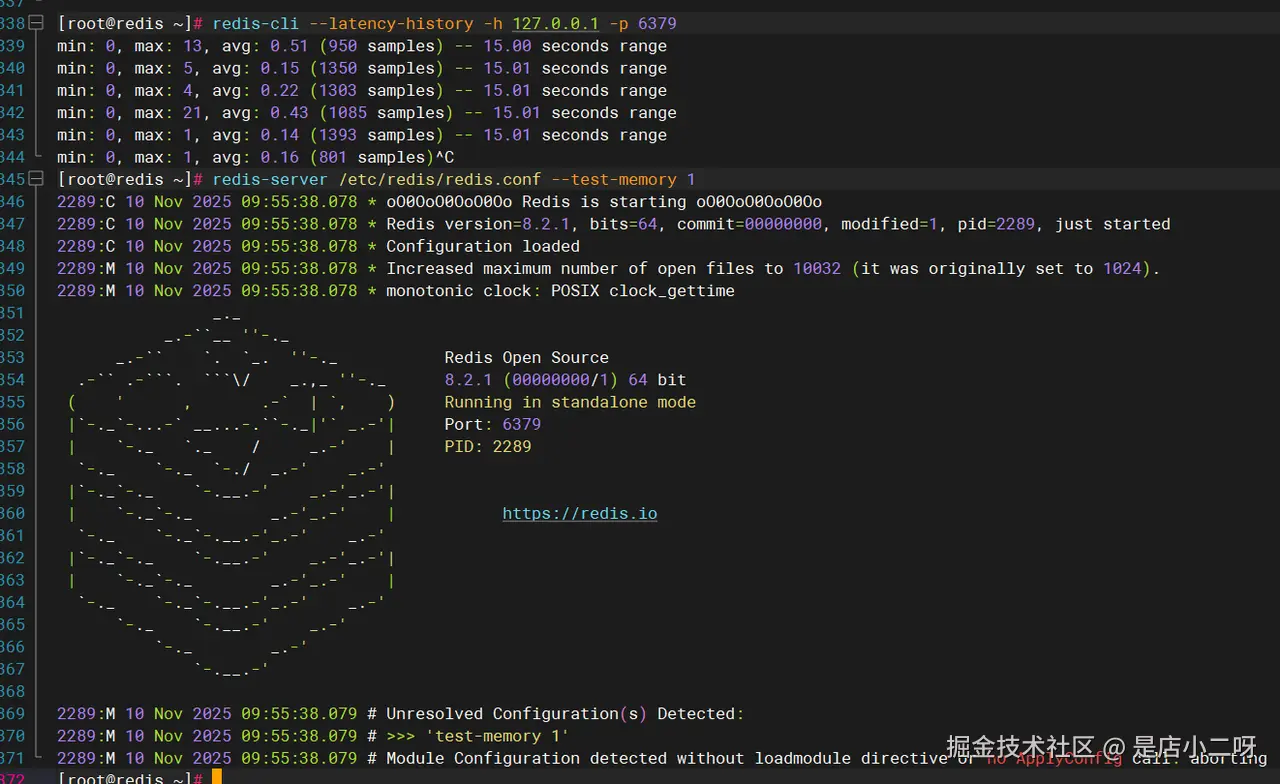Select line number 346 in the gutter
The image size is (1280, 784).
[12, 201]
